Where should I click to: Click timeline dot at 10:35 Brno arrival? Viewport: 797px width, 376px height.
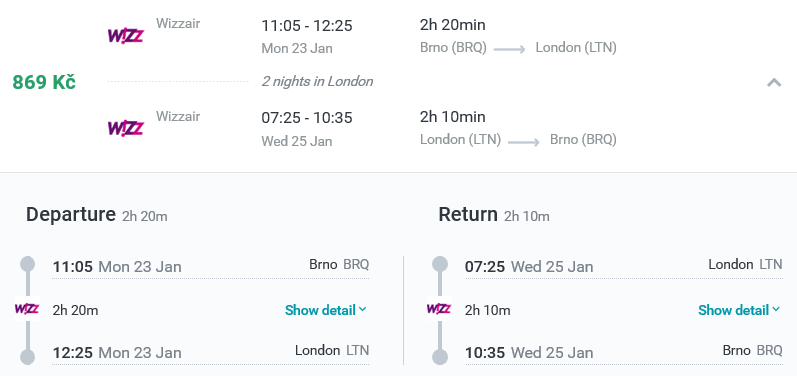pyautogui.click(x=440, y=357)
